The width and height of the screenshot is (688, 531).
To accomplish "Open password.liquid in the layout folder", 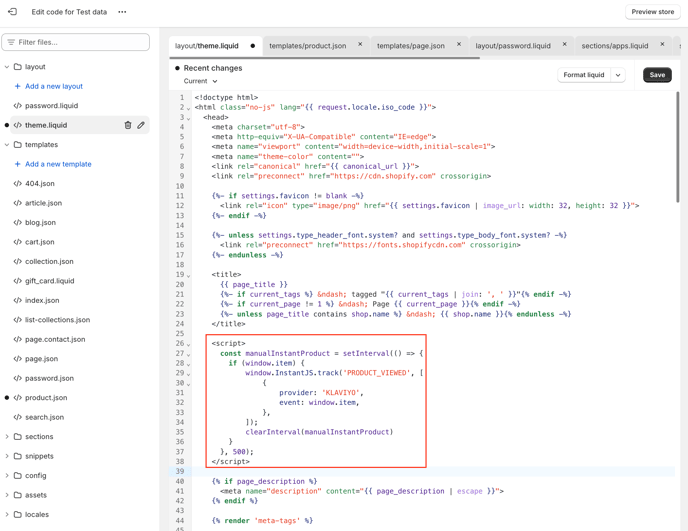I will tap(51, 105).
